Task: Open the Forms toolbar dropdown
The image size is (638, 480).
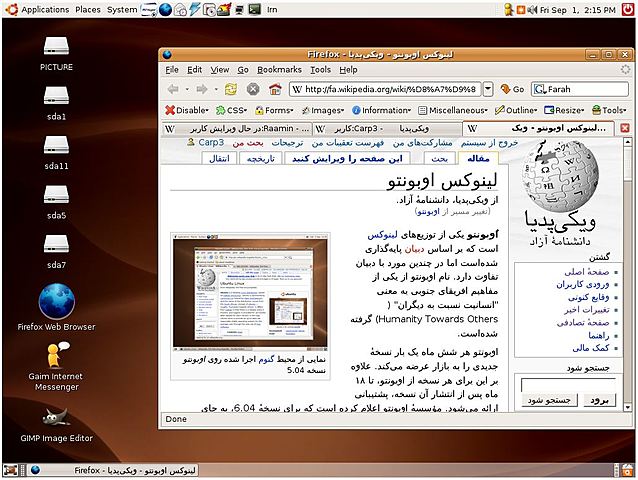Action: click(274, 110)
